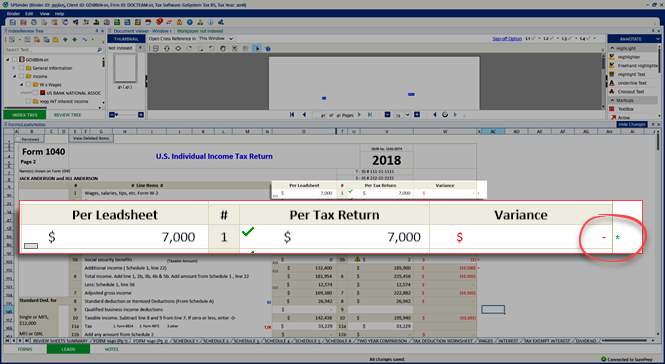Viewport: 665px width, 364px height.
Task: Open the View menu
Action: [x=44, y=14]
